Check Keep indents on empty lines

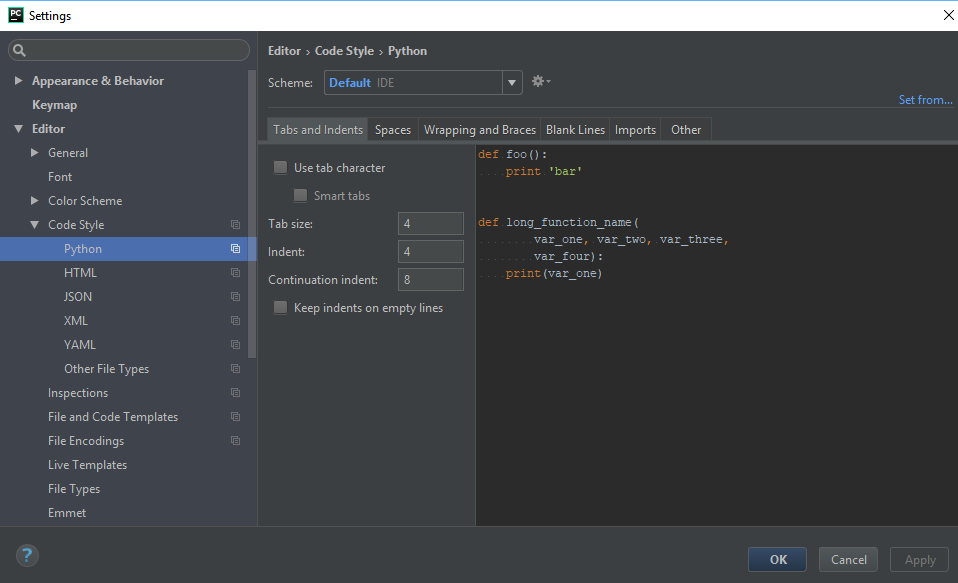(280, 307)
